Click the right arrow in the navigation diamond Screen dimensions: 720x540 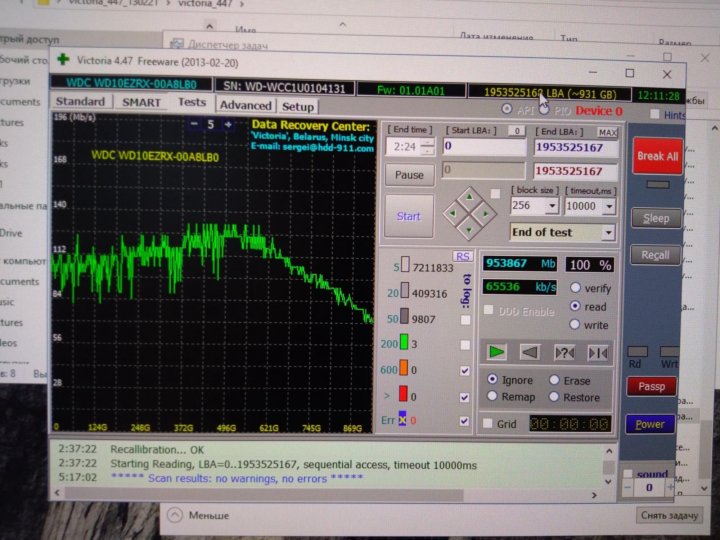click(485, 212)
